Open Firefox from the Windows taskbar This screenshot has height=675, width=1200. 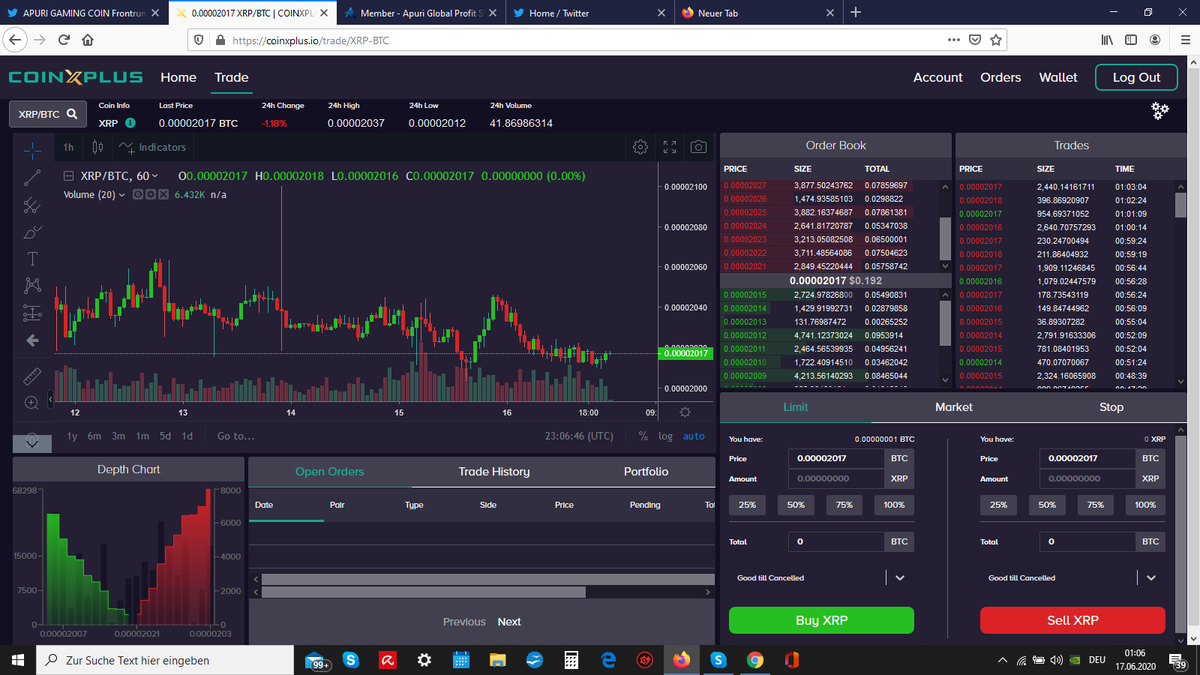click(x=682, y=660)
